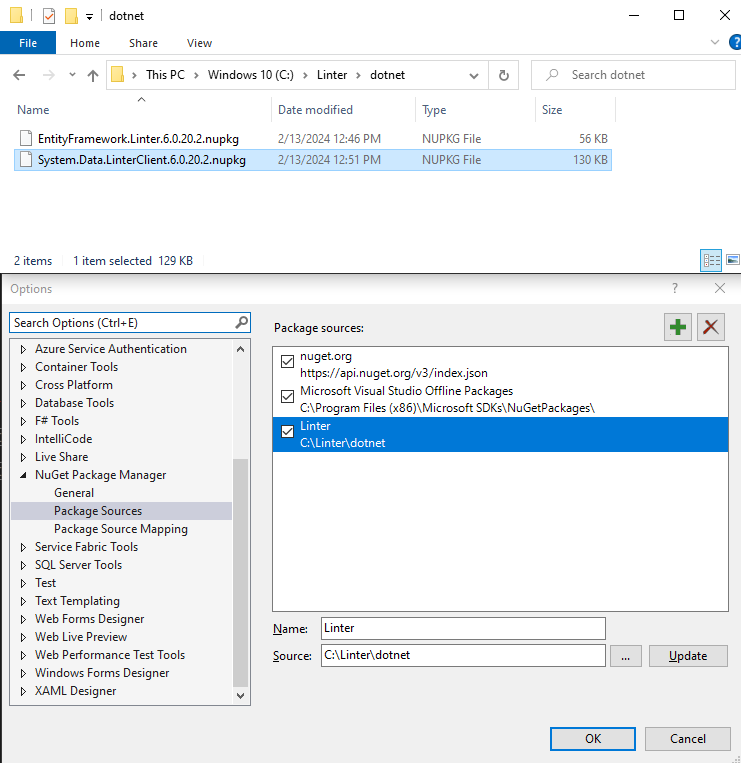Click the file icon of EntityFramework.Linter nupkg
The image size is (741, 763).
(26, 138)
